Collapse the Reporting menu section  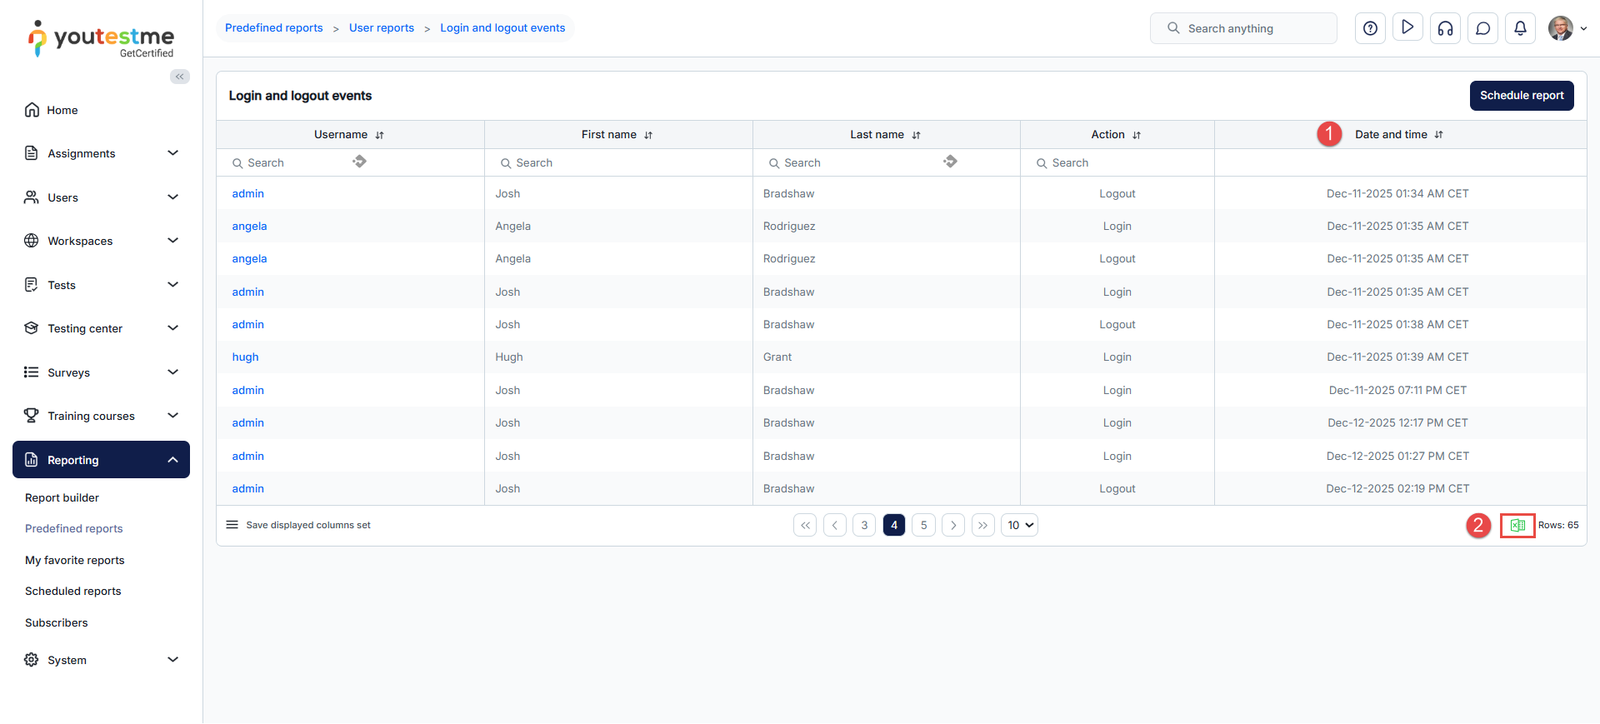172,460
